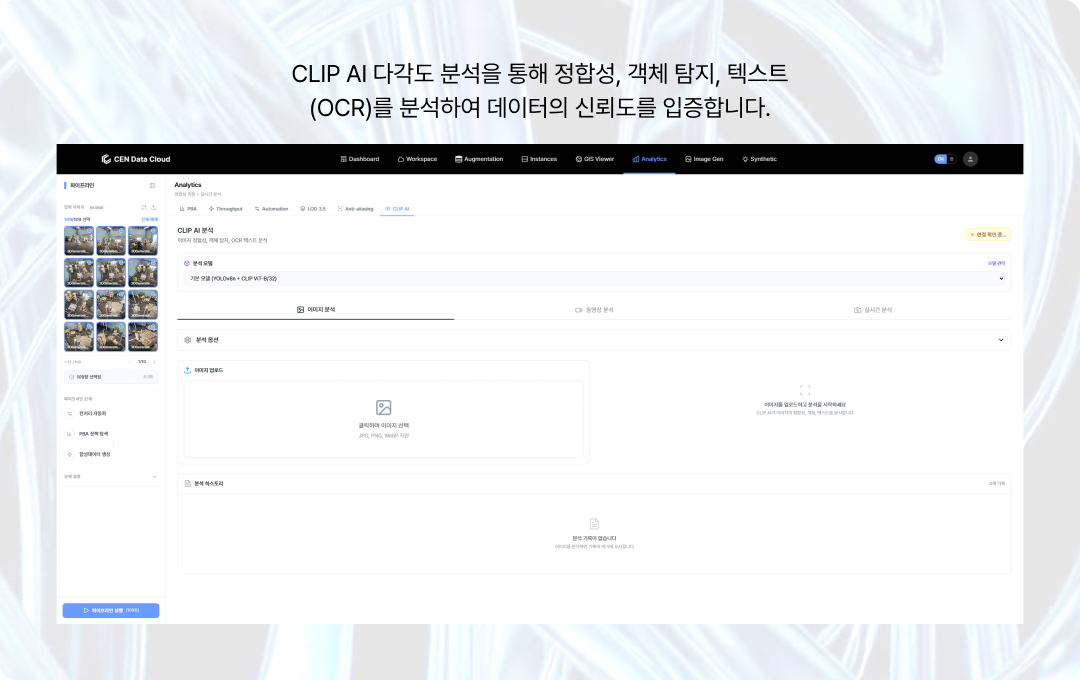Click the upload icon above the thumbnails
The width and height of the screenshot is (1080, 680).
(153, 207)
